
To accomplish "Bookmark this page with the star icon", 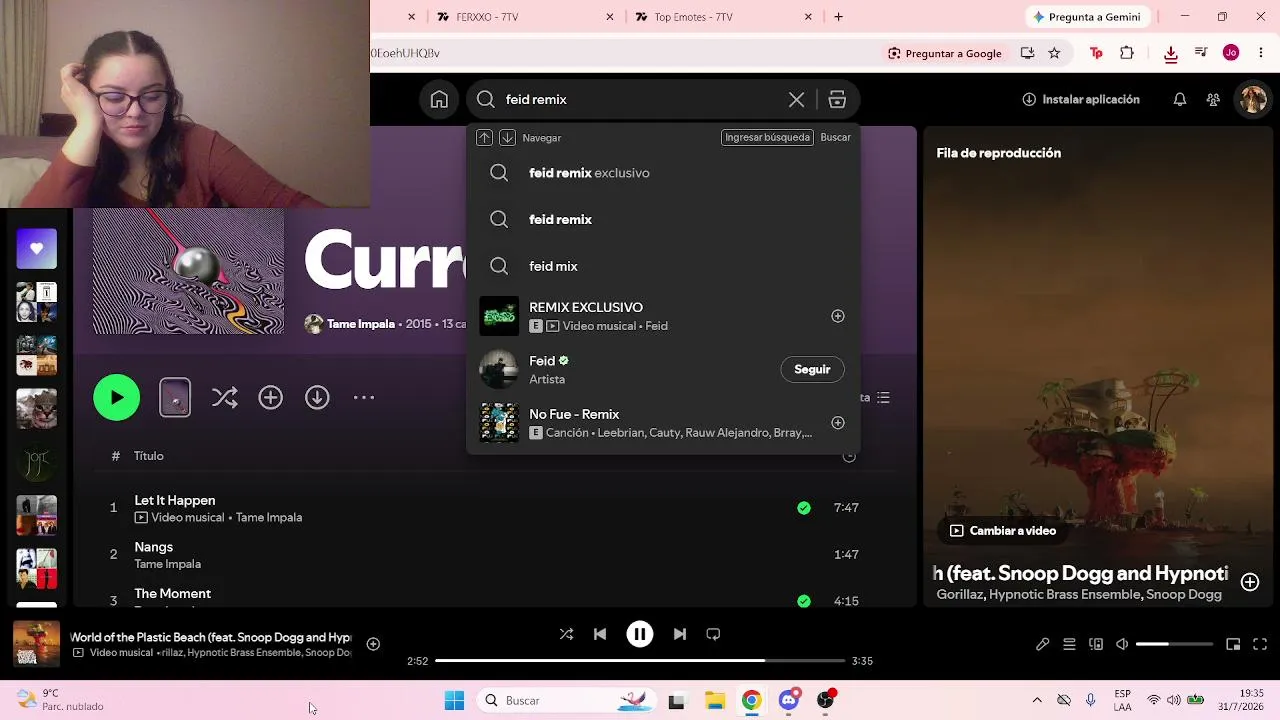I will (x=1054, y=53).
